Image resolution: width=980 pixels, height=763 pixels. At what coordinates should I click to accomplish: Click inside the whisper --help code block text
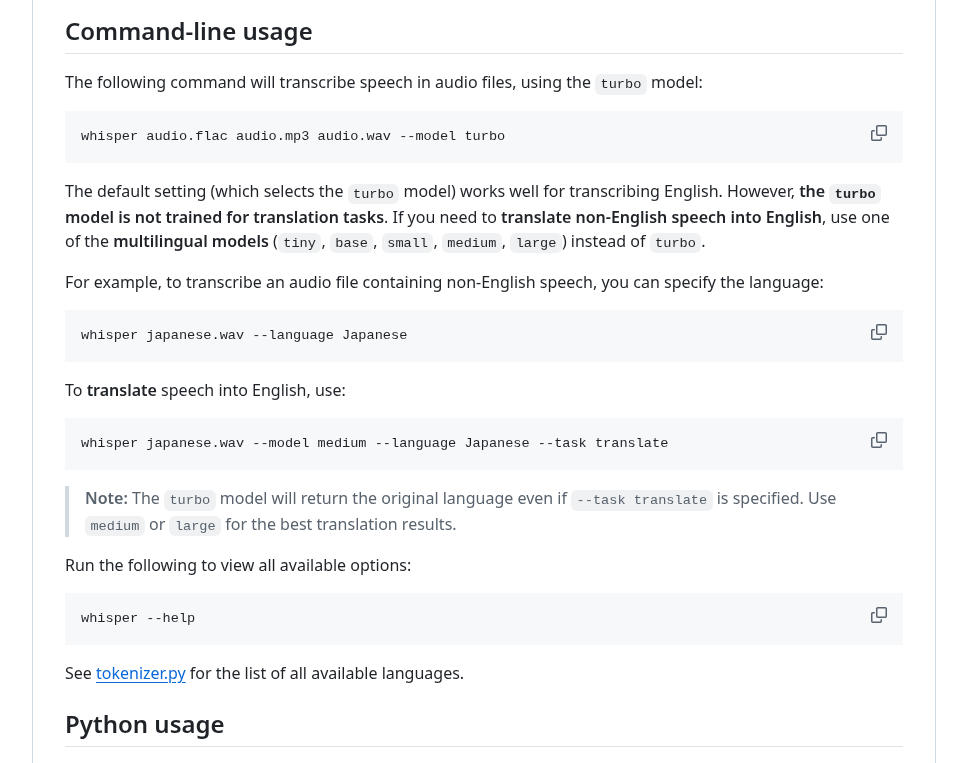pos(138,618)
